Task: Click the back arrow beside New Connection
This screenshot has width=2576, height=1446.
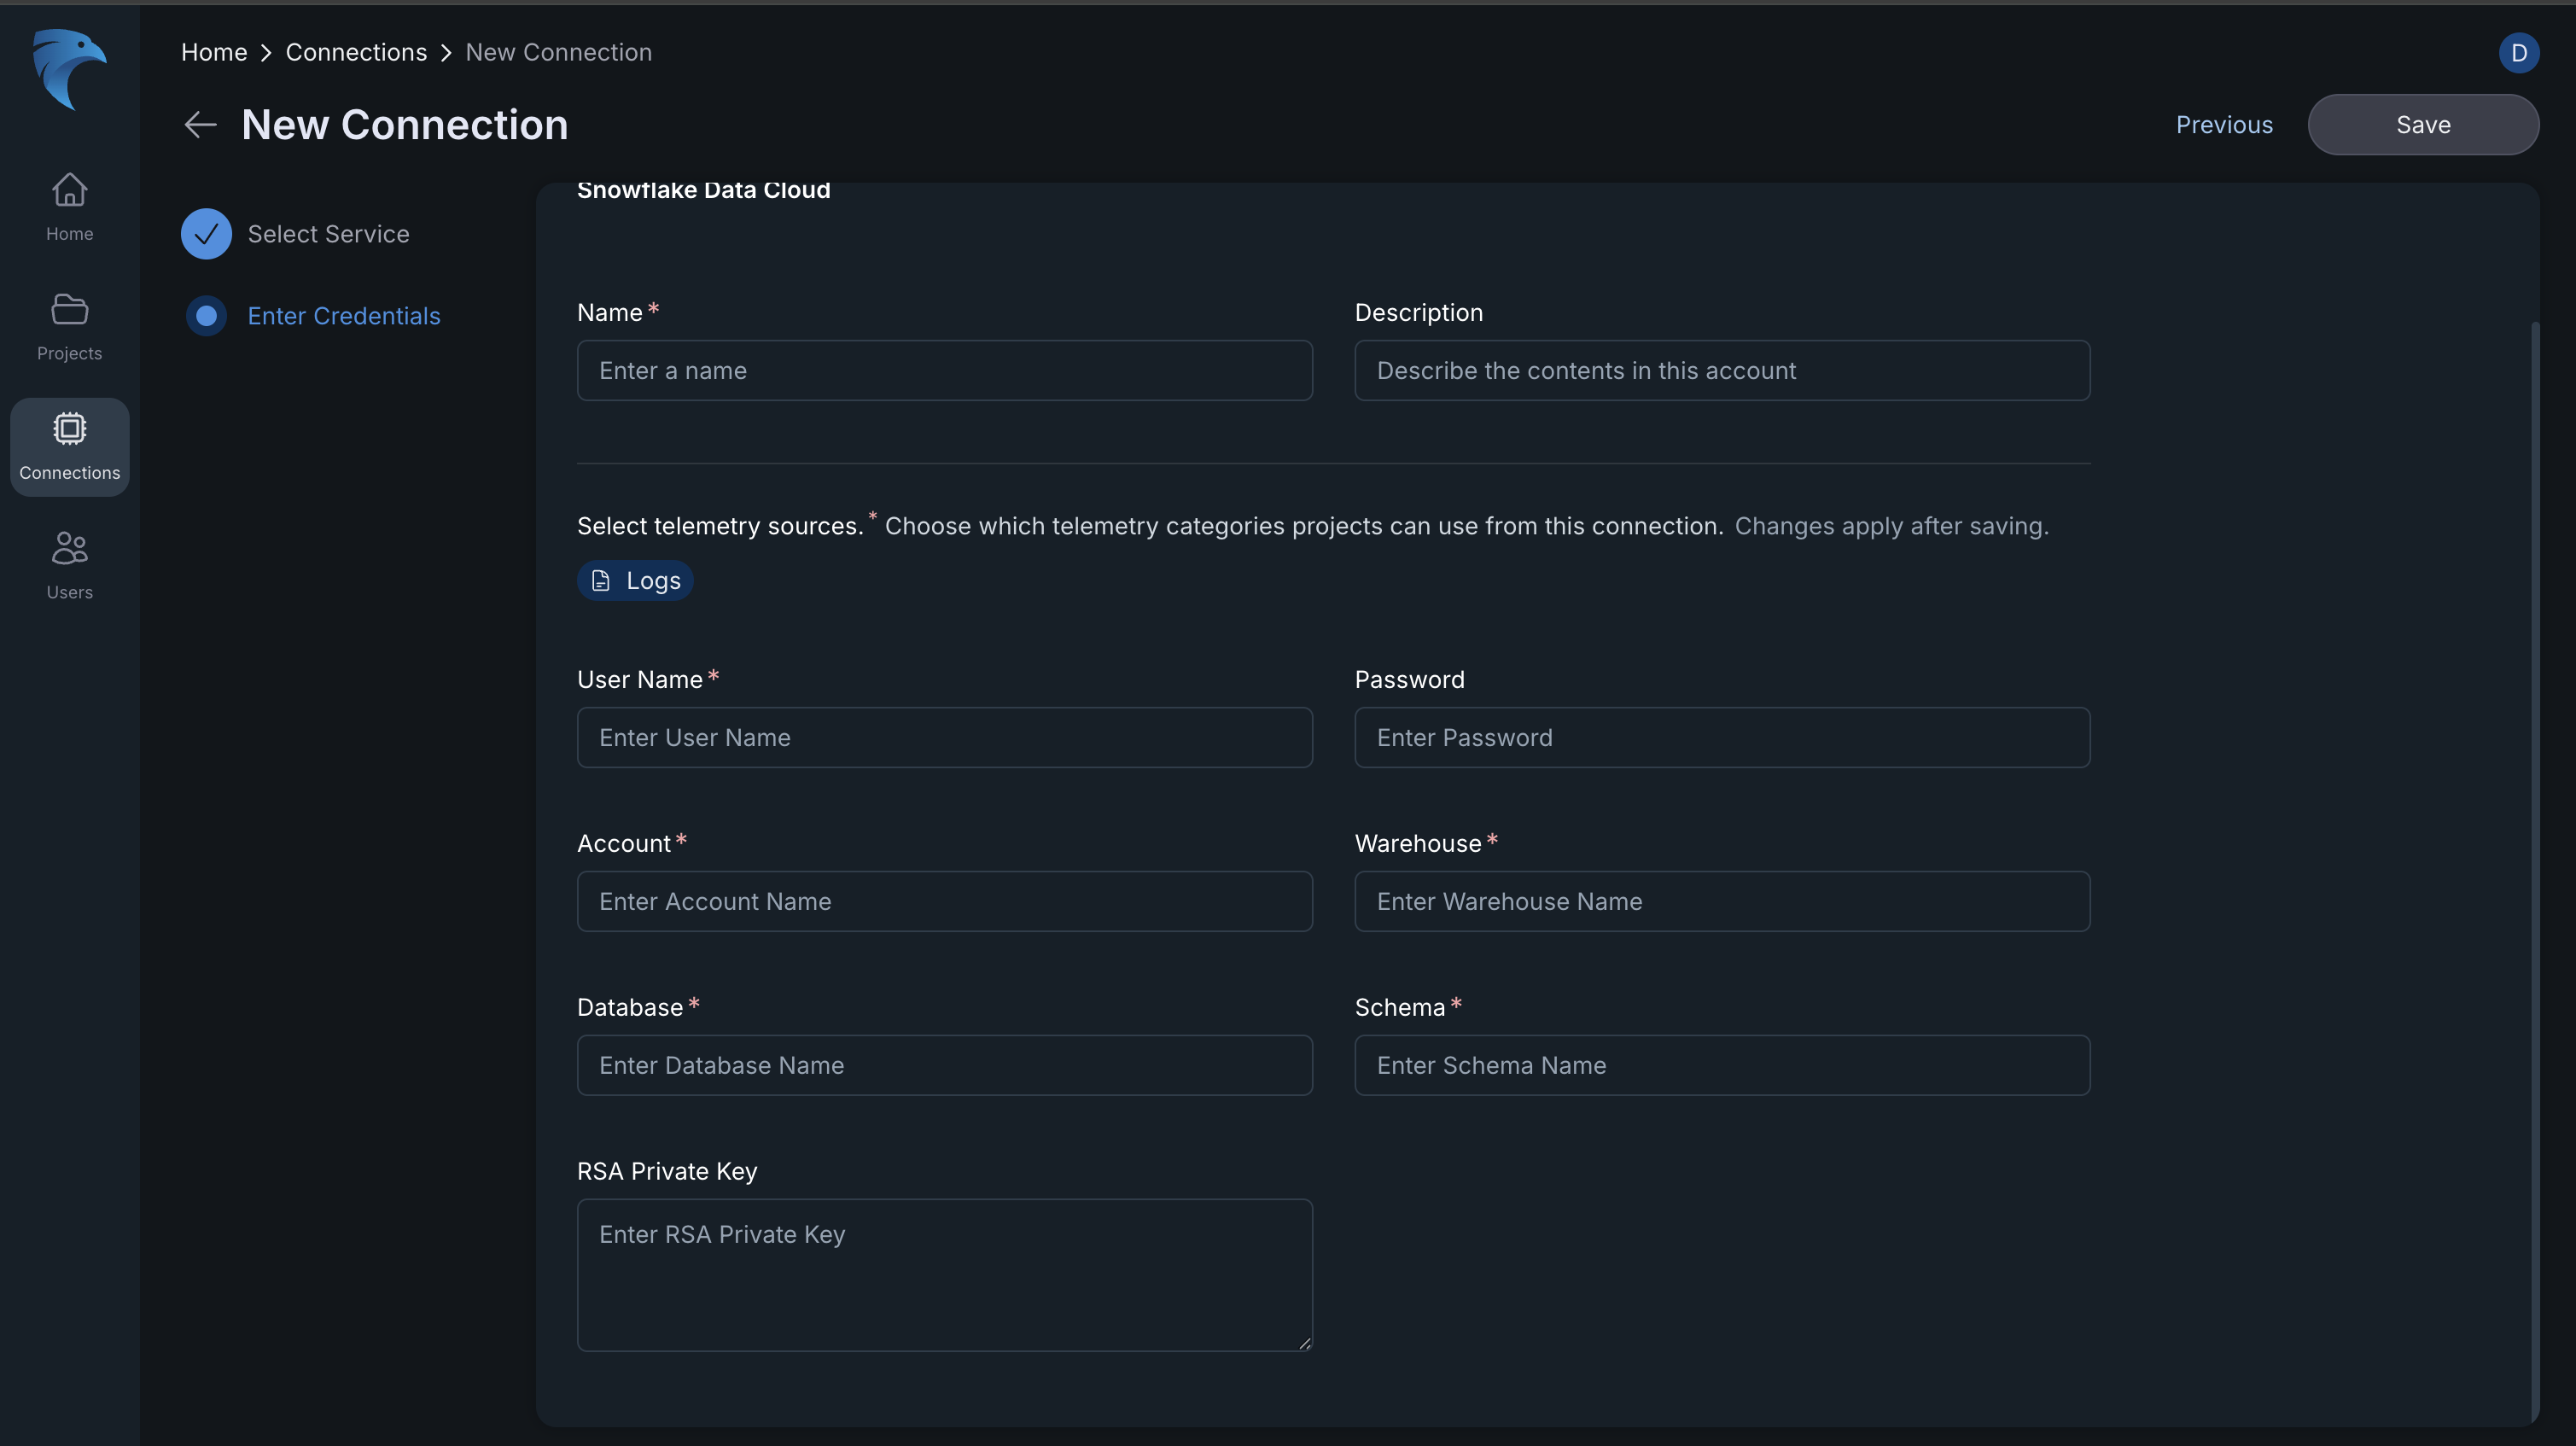Action: [x=200, y=125]
